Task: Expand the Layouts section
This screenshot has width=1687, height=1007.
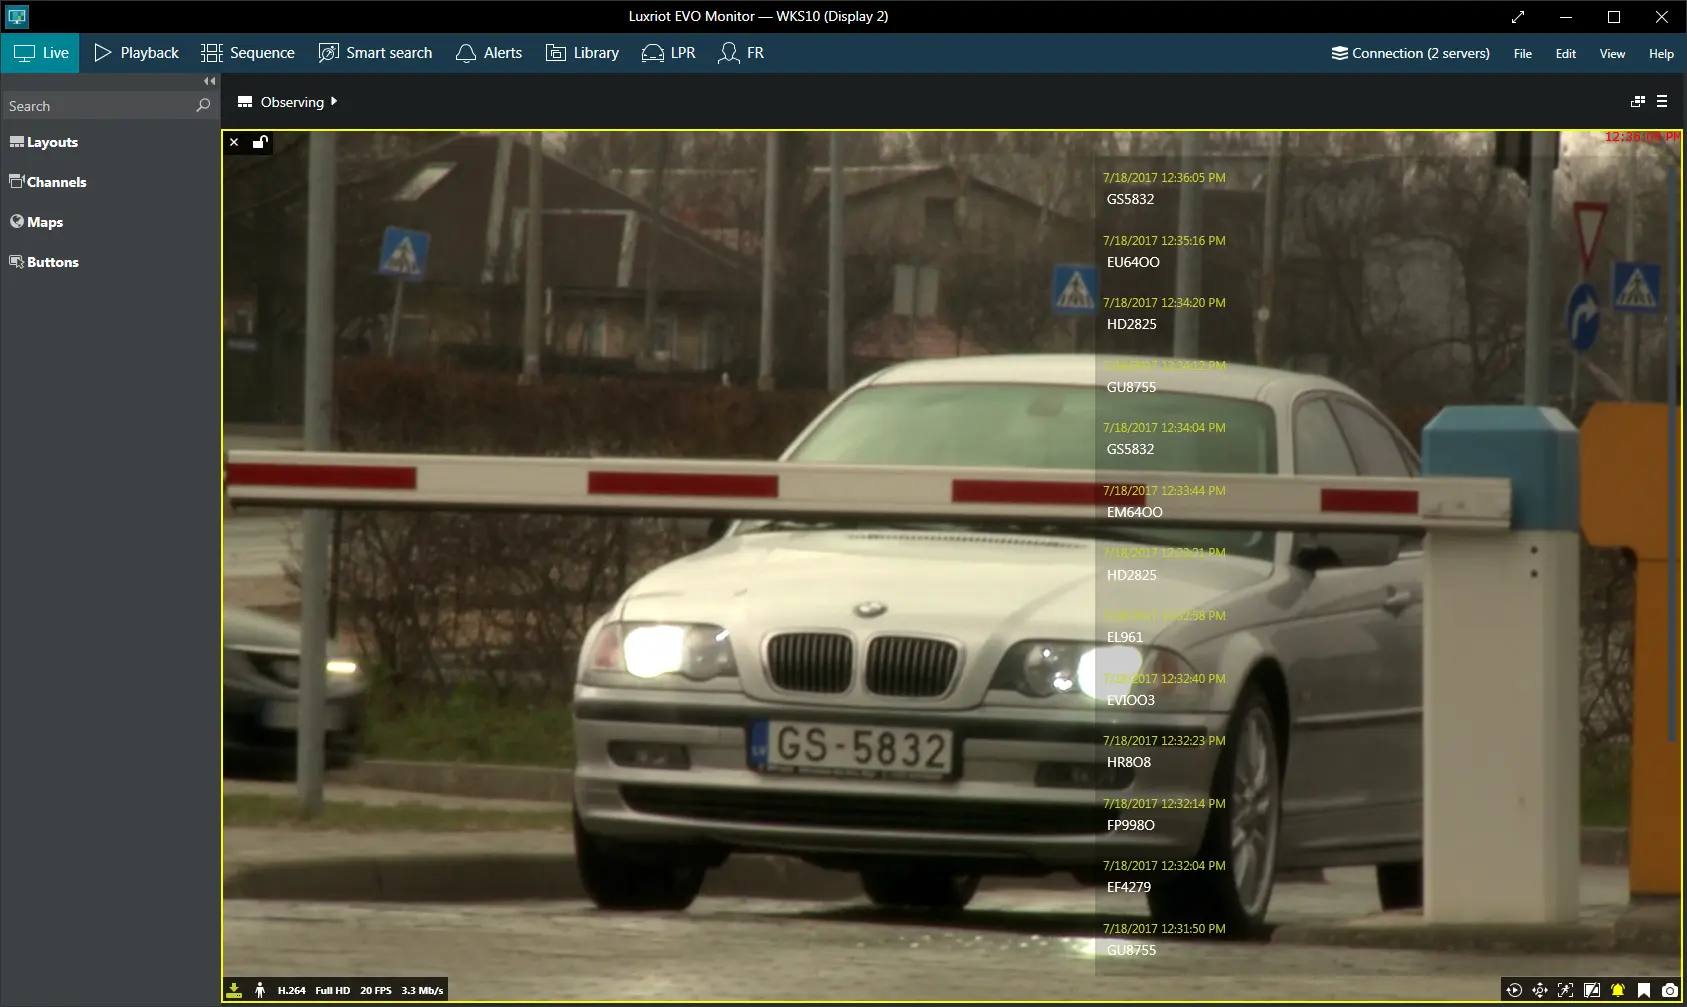Action: click(44, 142)
